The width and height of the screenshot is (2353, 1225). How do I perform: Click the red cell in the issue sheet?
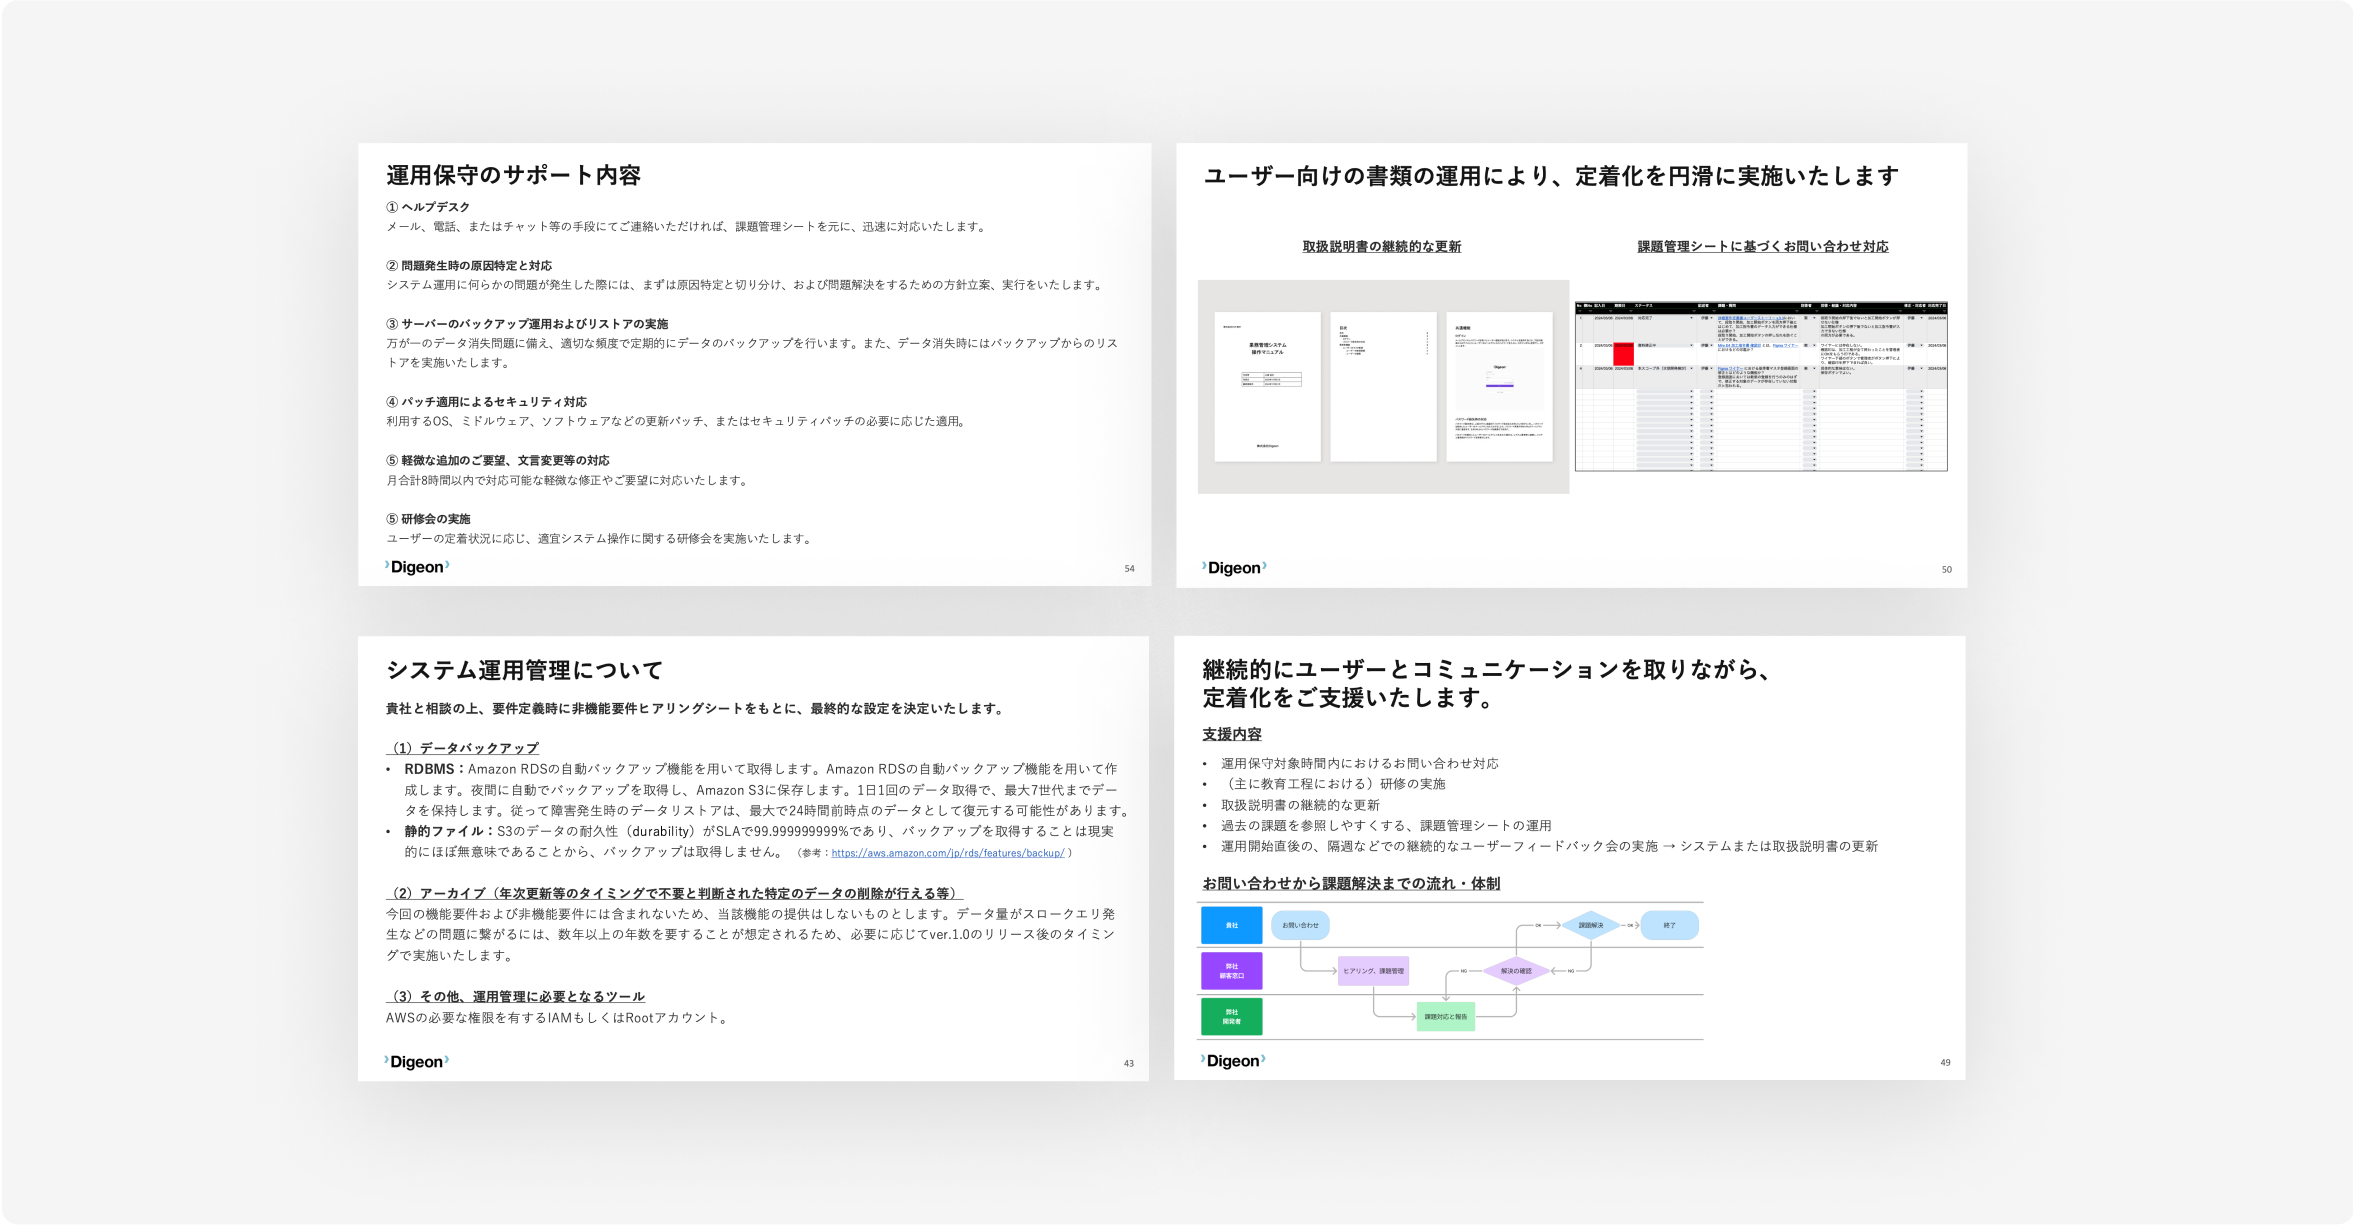1623,353
